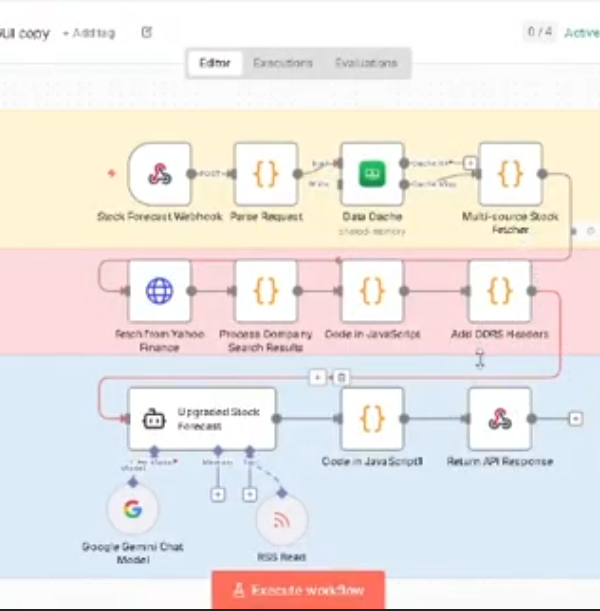600x611 pixels.
Task: Click the output connector of Parse Request
Action: pos(298,174)
